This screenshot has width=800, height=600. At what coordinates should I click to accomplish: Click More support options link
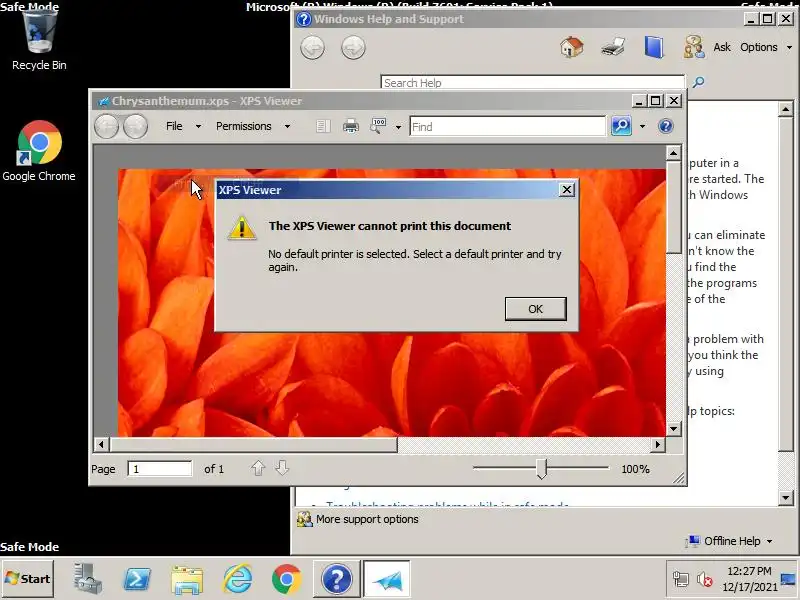[367, 519]
